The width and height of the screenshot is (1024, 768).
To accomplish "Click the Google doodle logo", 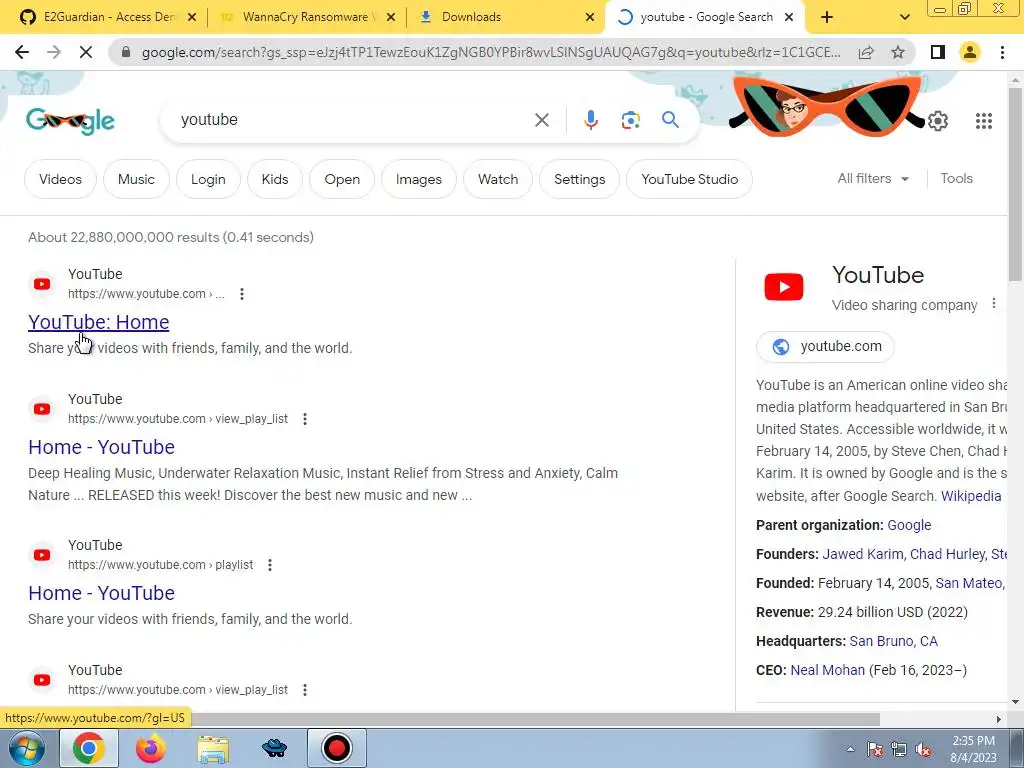I will (71, 121).
